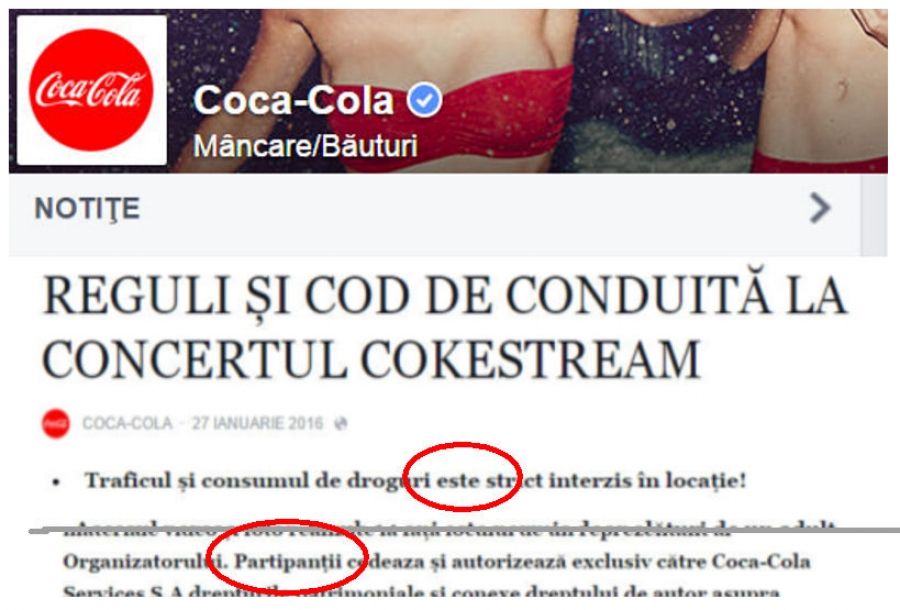Open the cover photo with red top
This screenshot has width=900, height=610.
527,91
